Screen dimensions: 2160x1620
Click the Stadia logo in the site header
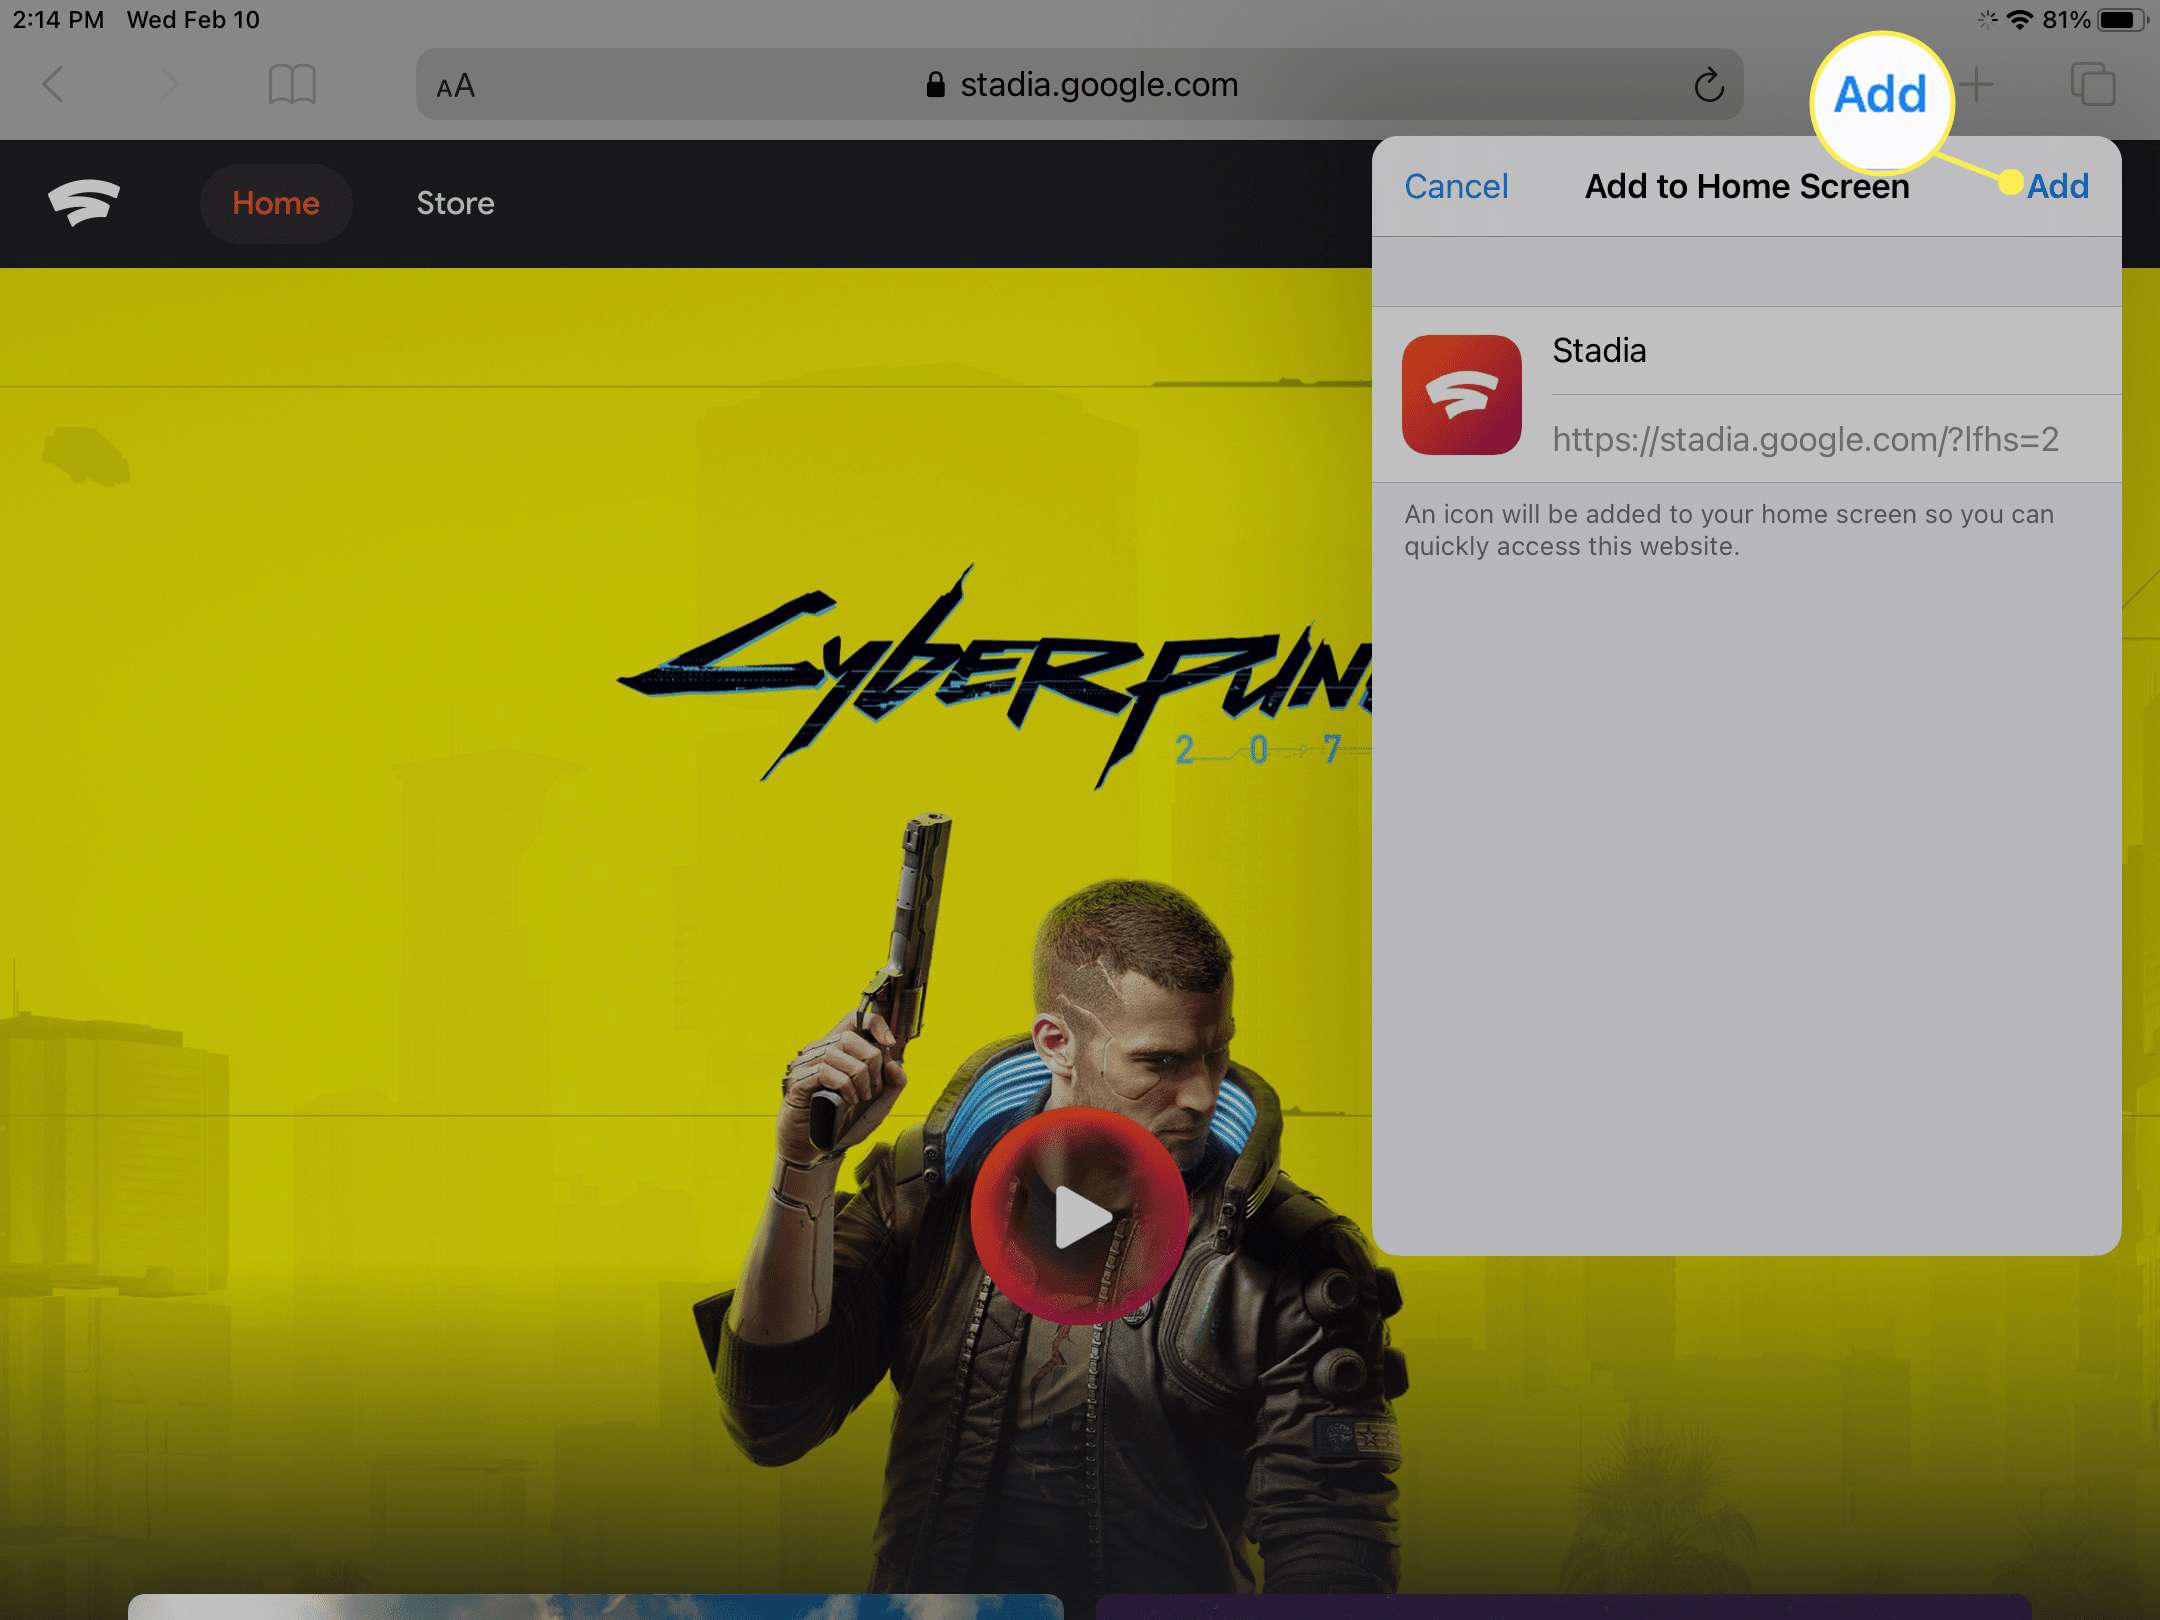(x=84, y=203)
